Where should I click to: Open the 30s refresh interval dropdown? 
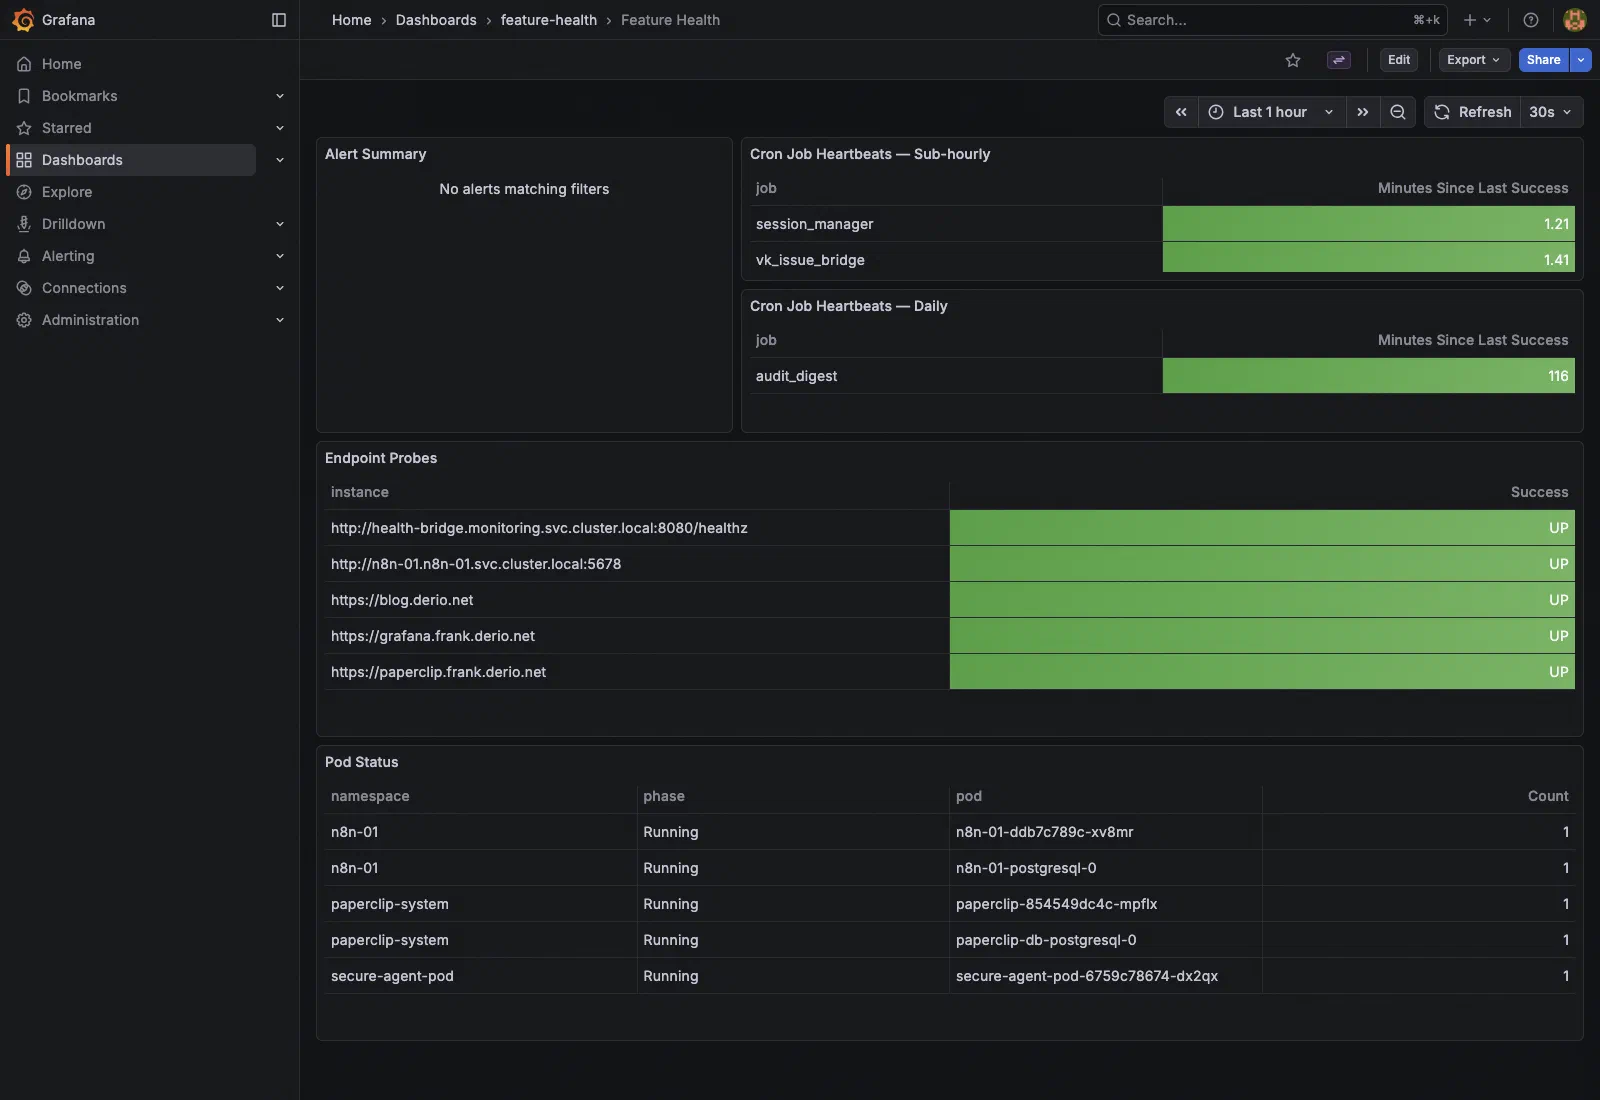pos(1551,112)
